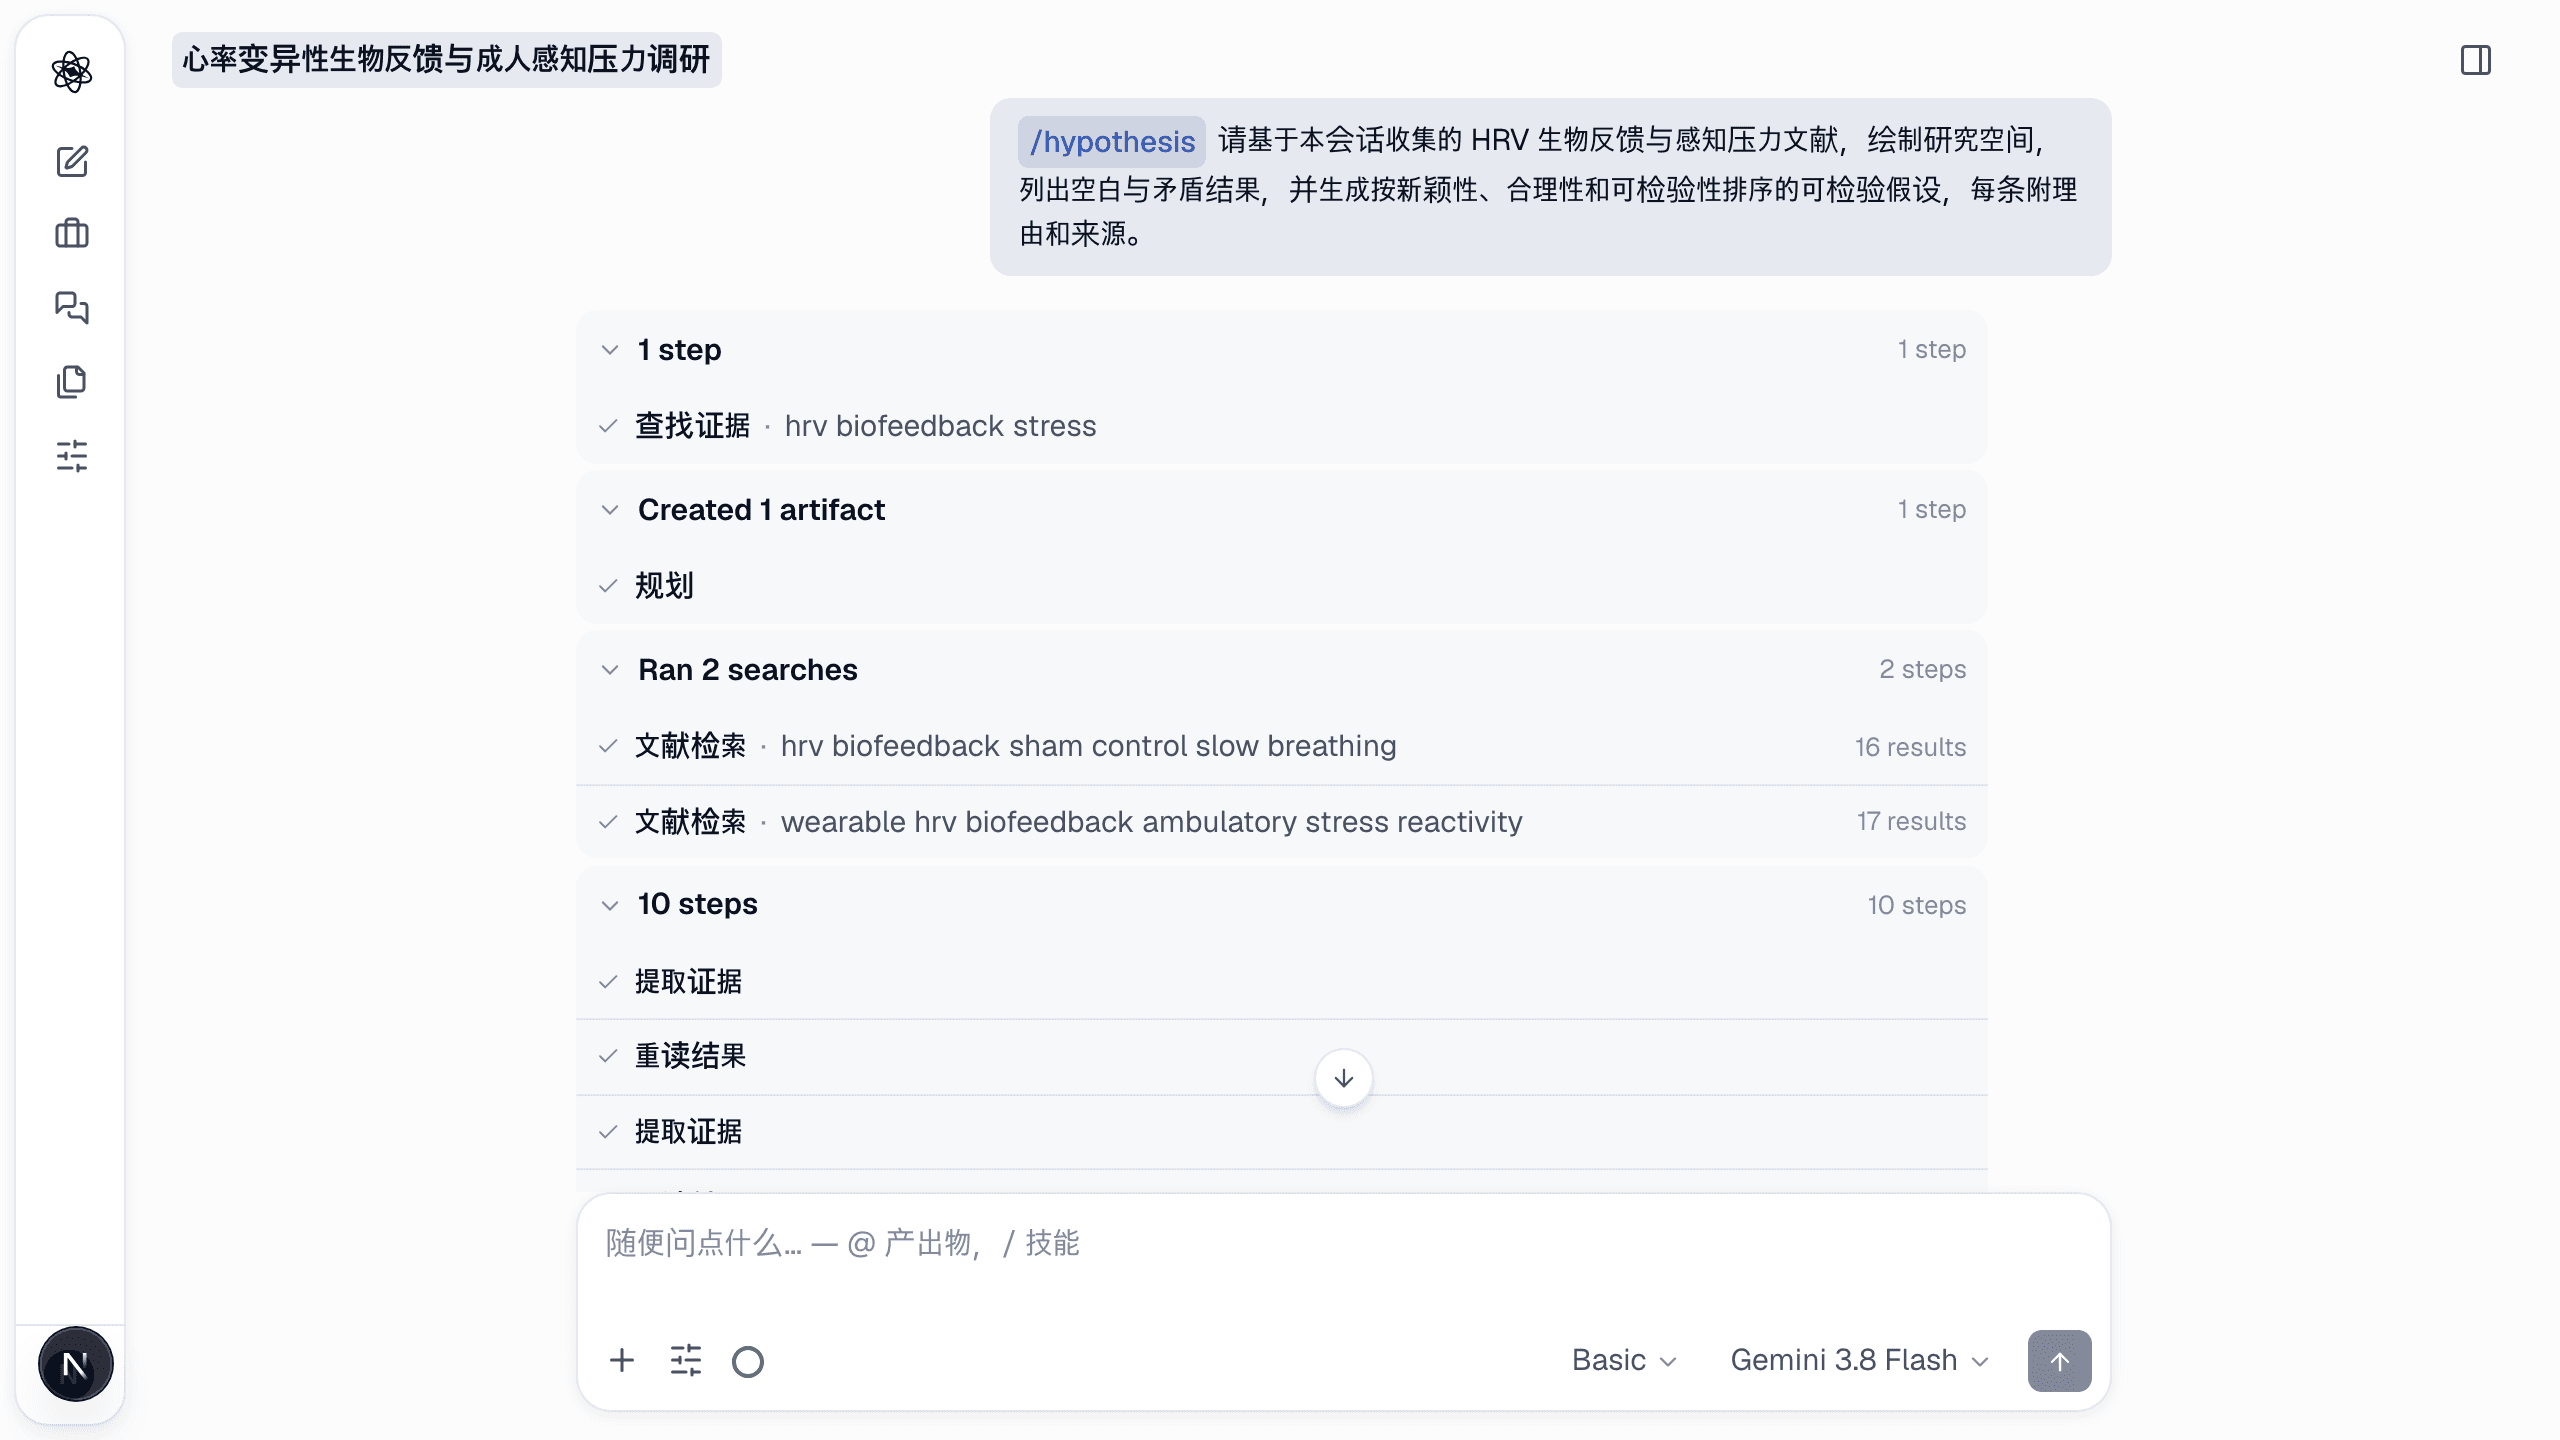Open the conversations chat bubbles icon
Image resolution: width=2560 pixels, height=1440 pixels.
72,307
